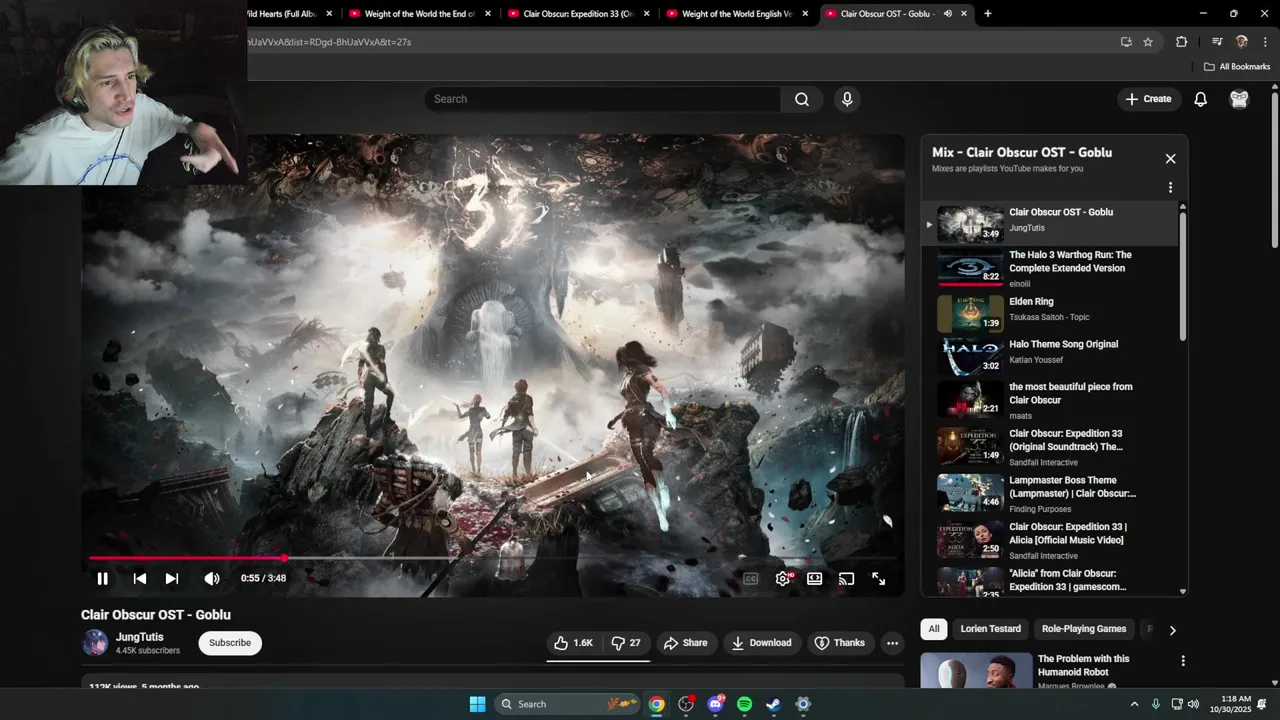This screenshot has width=1280, height=720.
Task: Open the Lampmaster Boss Theme thumbnail
Action: [970, 492]
